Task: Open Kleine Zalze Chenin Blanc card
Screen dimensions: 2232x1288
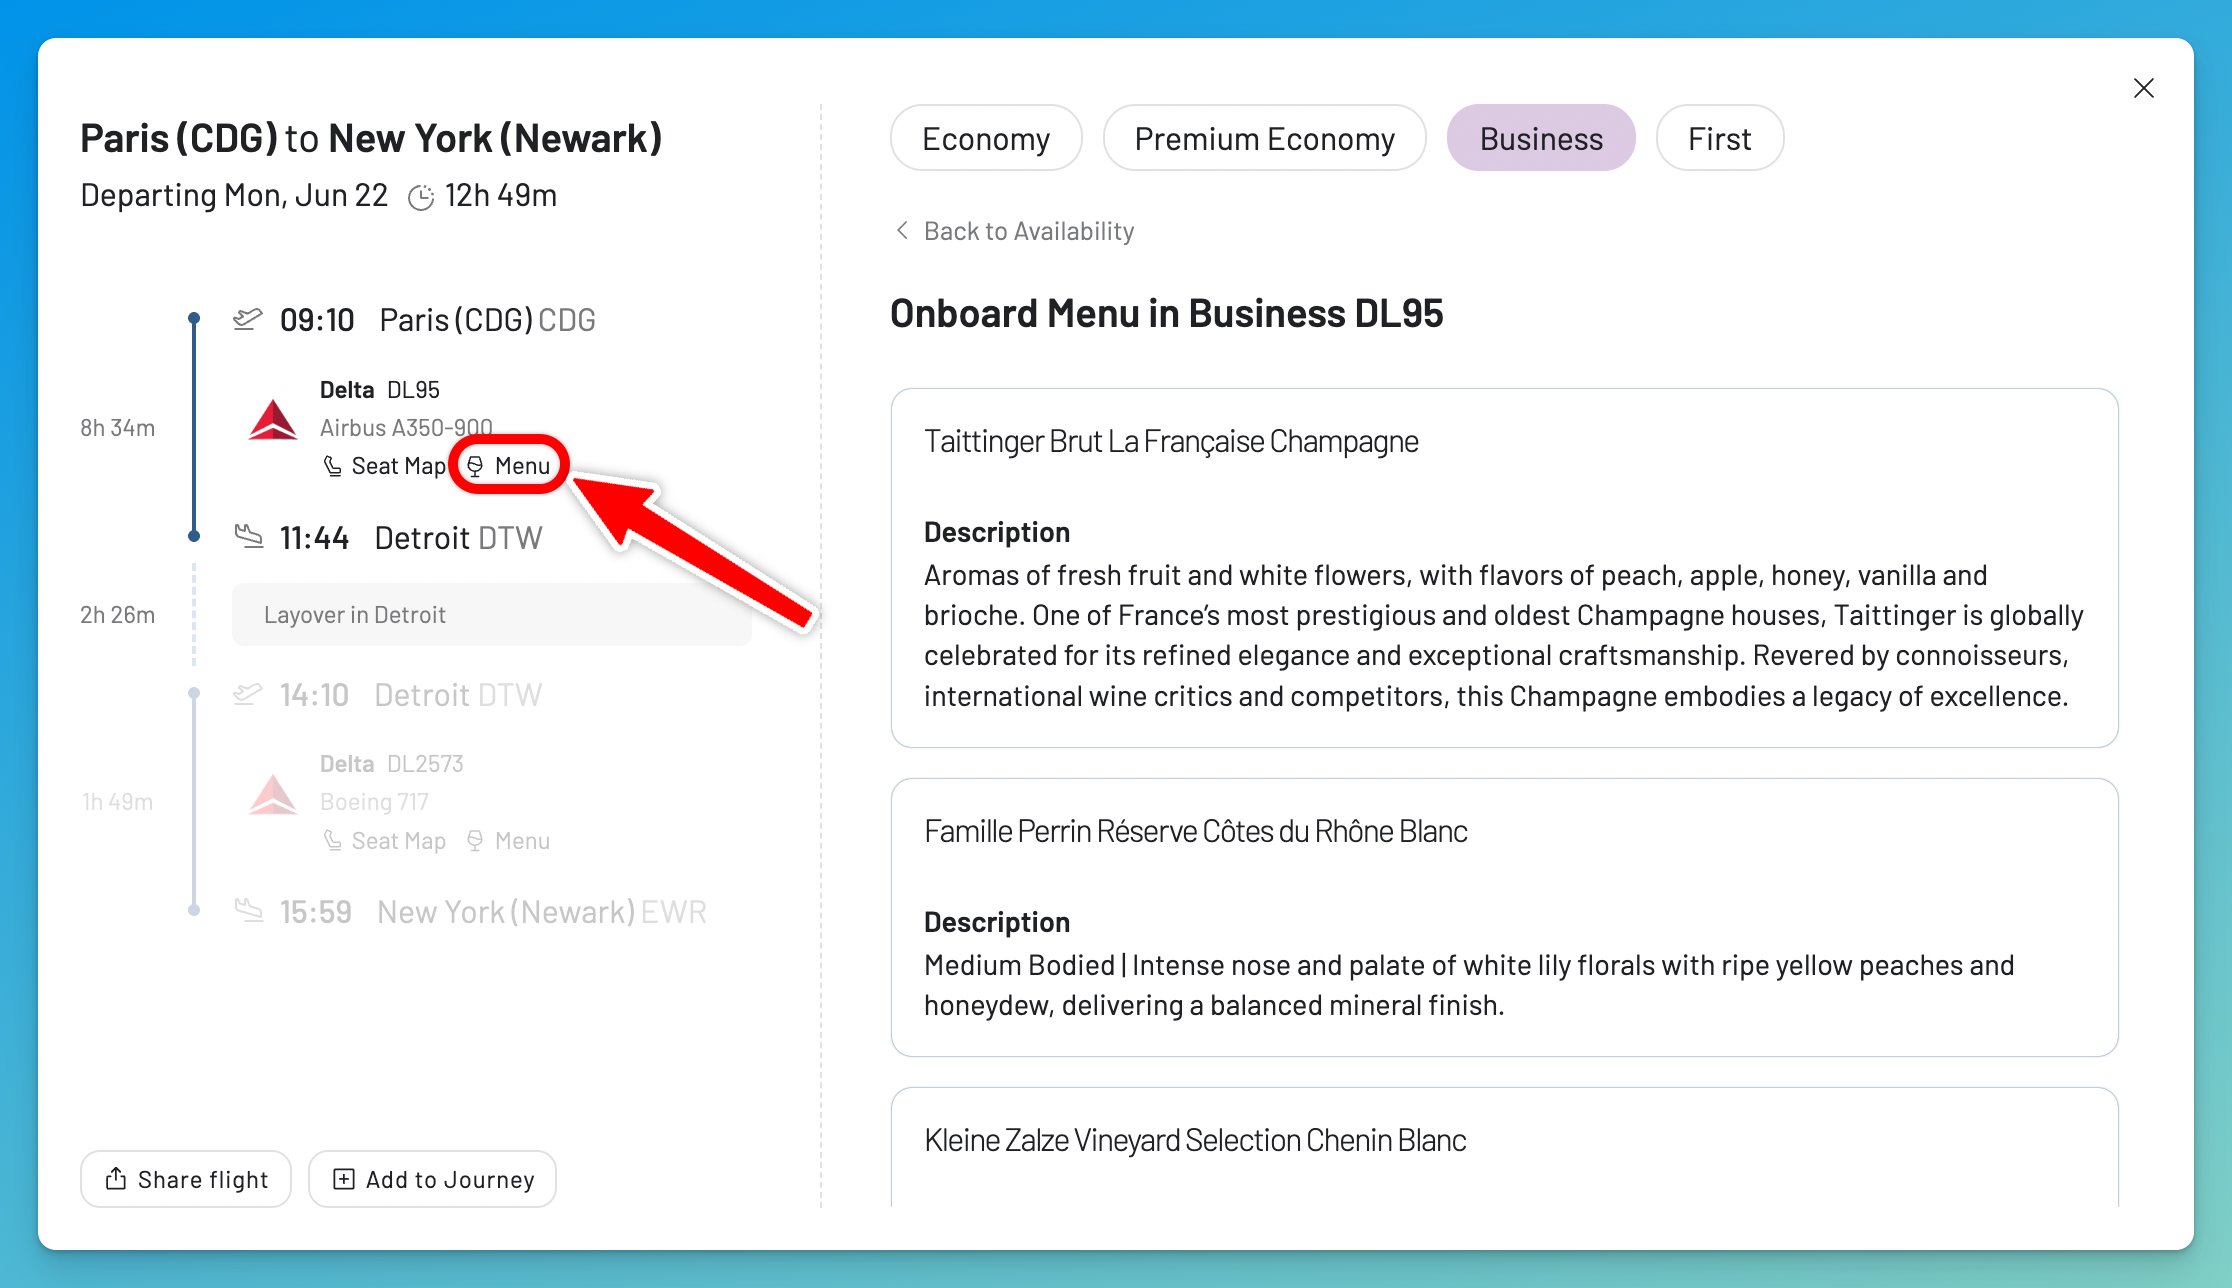Action: point(1504,1148)
